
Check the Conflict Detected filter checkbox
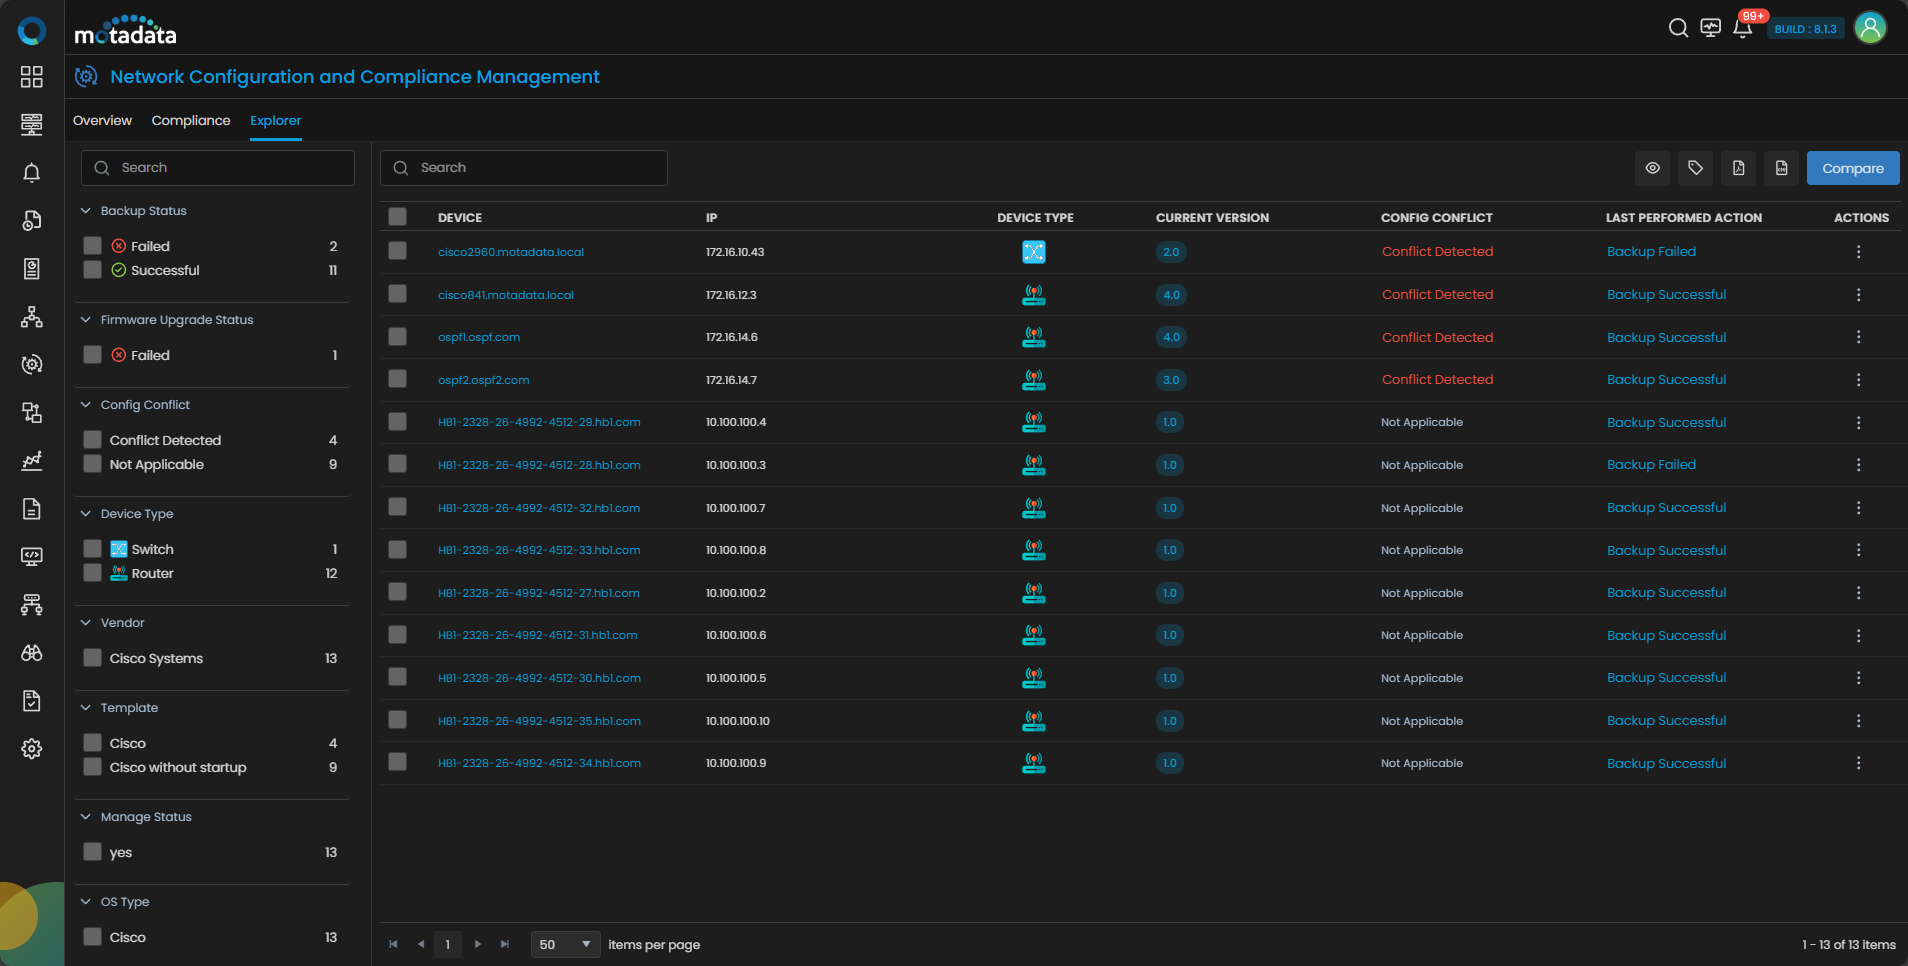[x=93, y=440]
